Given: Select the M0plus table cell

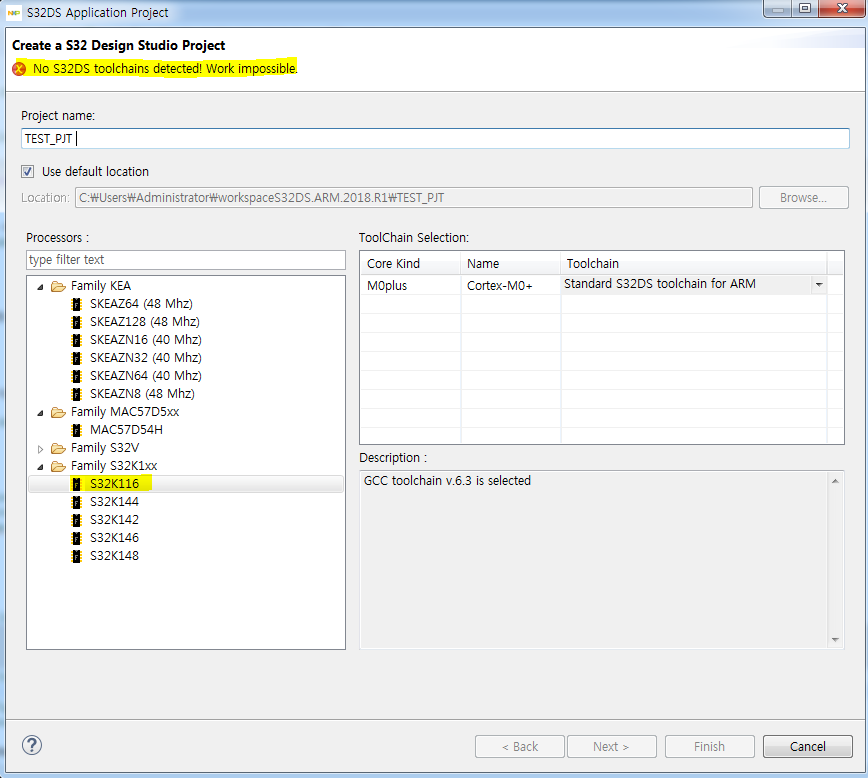Looking at the screenshot, I should [x=410, y=286].
